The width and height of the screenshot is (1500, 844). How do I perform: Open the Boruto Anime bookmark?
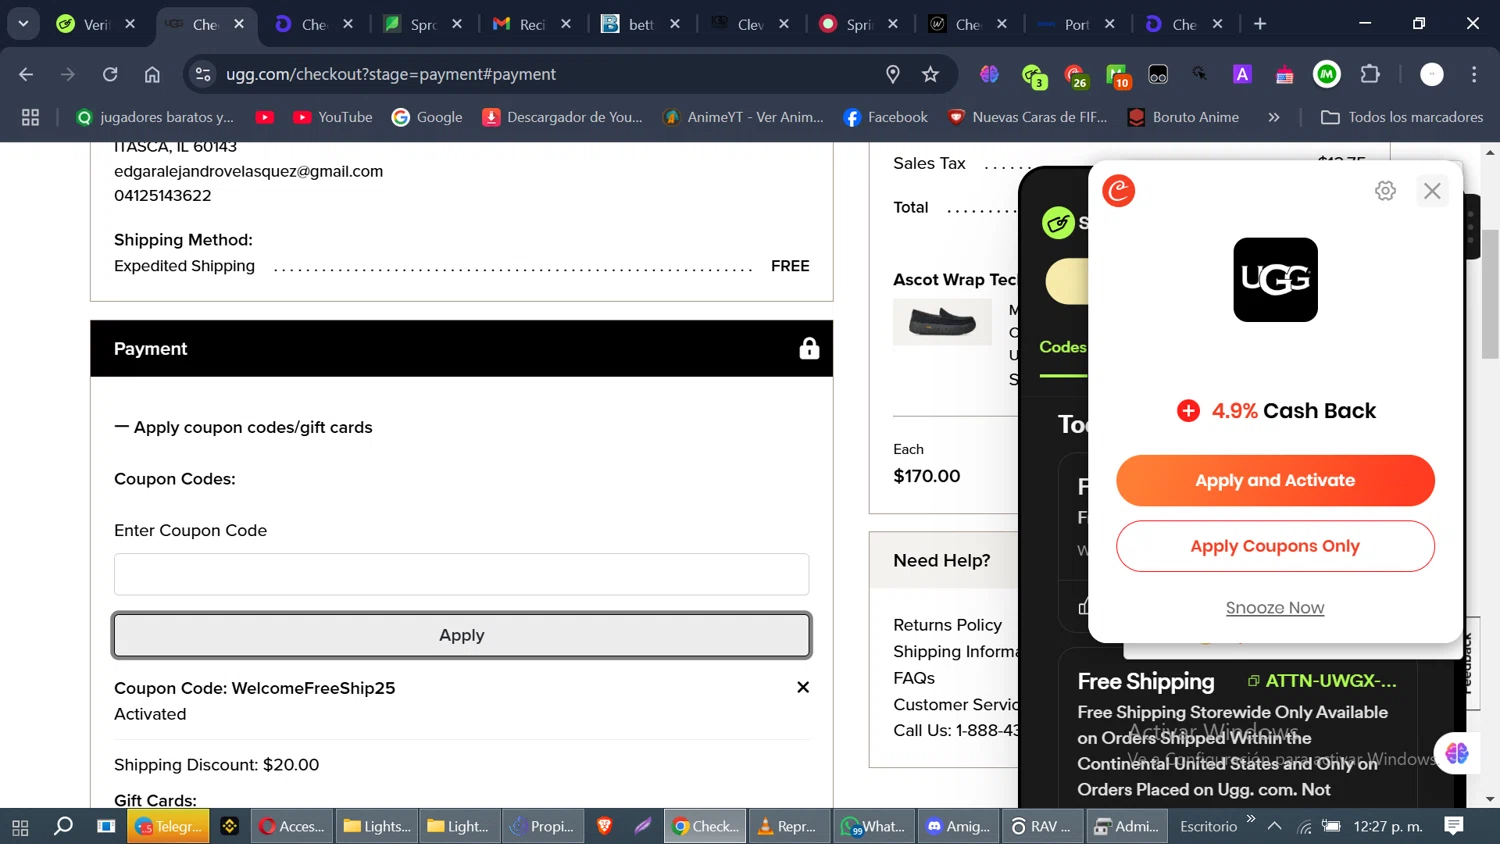click(x=1183, y=117)
